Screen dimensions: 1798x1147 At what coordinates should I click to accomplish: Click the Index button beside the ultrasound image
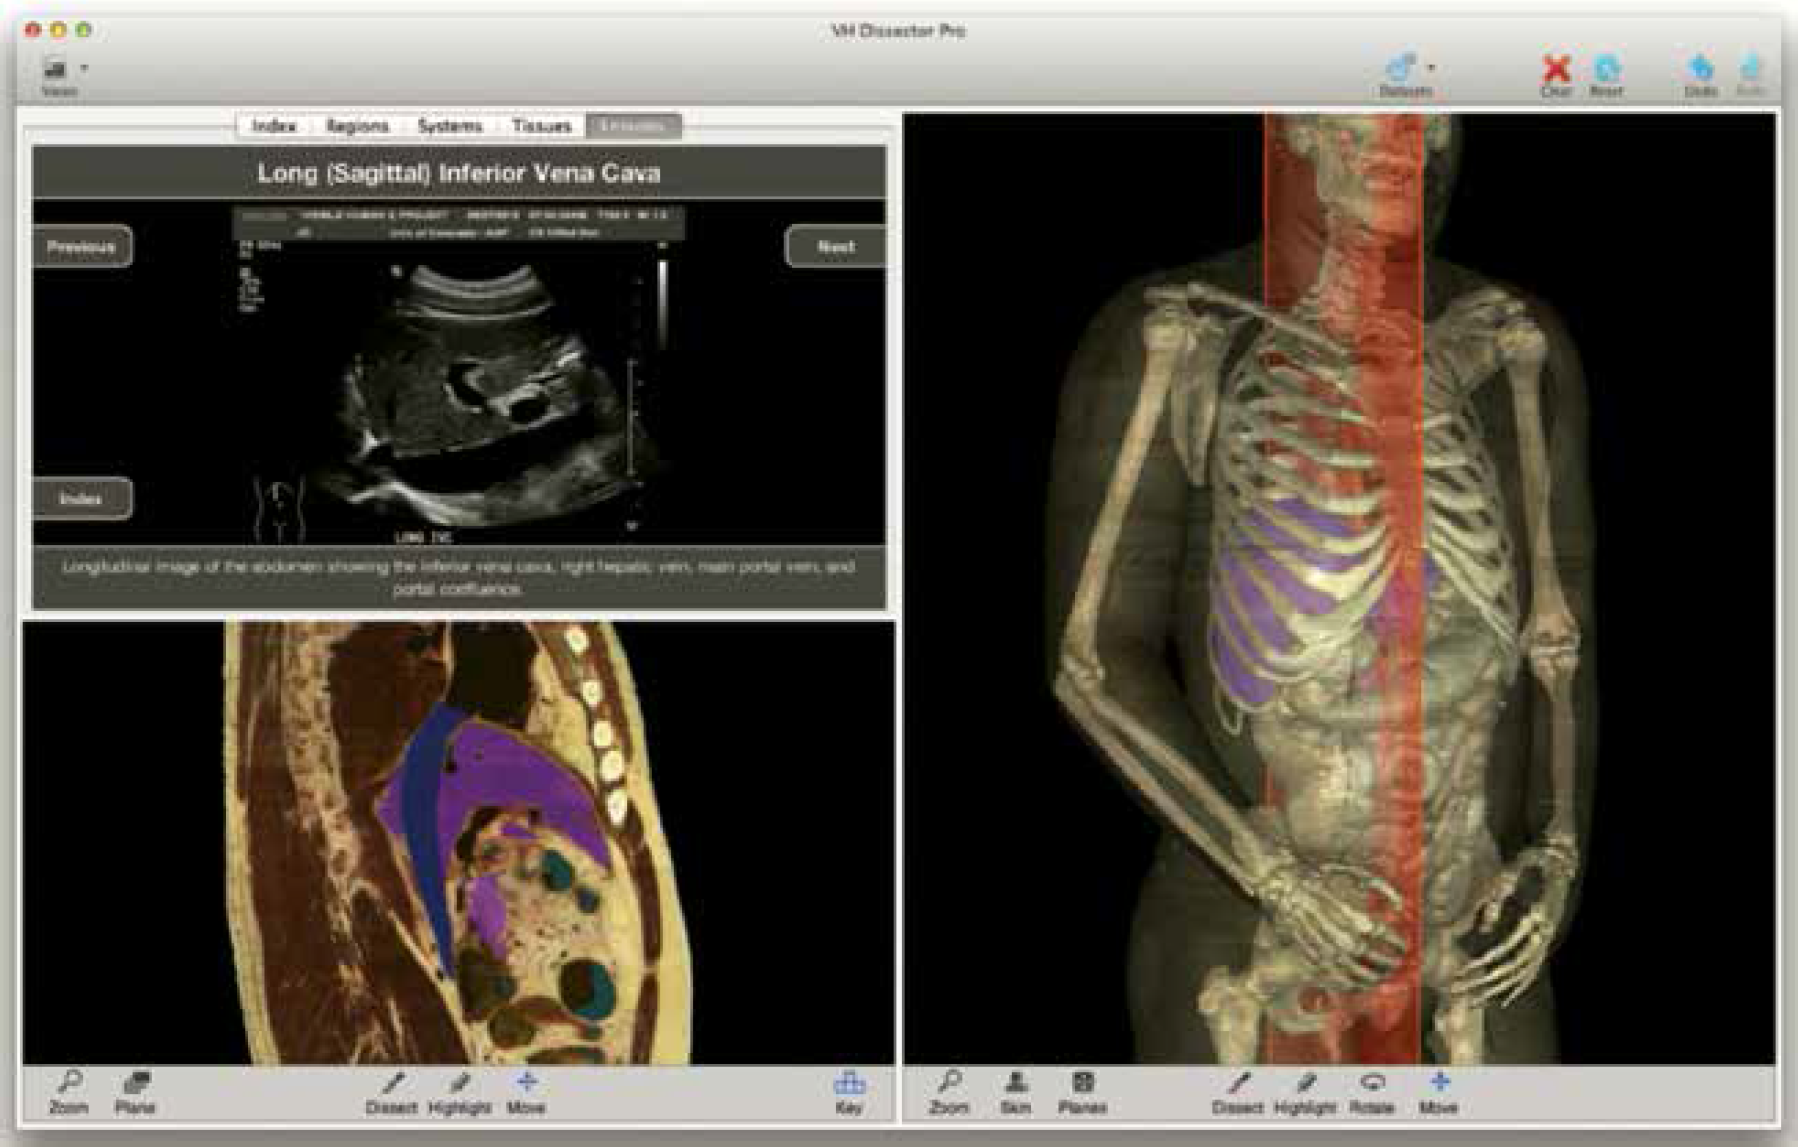pos(81,498)
